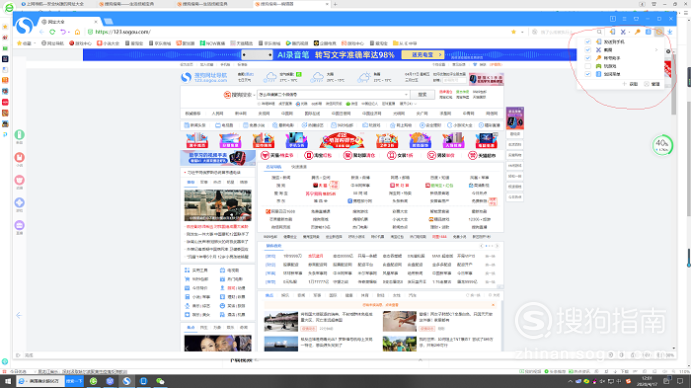The image size is (691, 388).
Task: Reload page using green refresh icon
Action: click(52, 32)
